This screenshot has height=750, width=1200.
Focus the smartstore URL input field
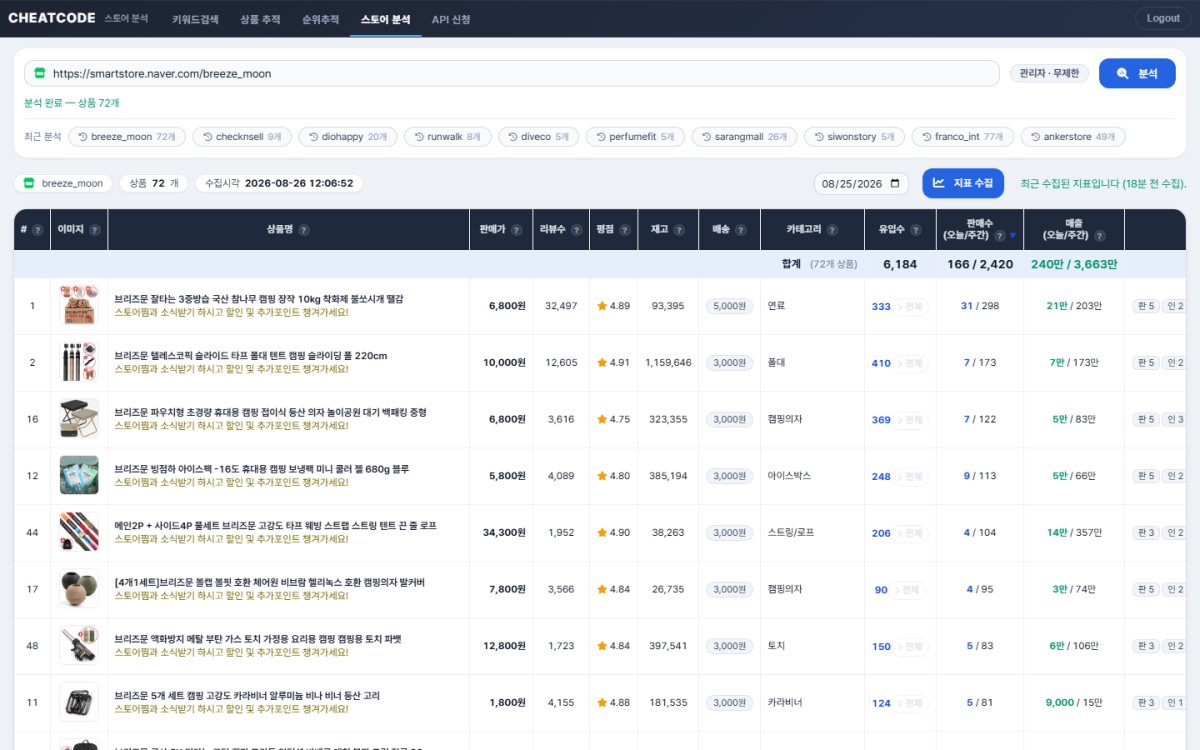[512, 74]
